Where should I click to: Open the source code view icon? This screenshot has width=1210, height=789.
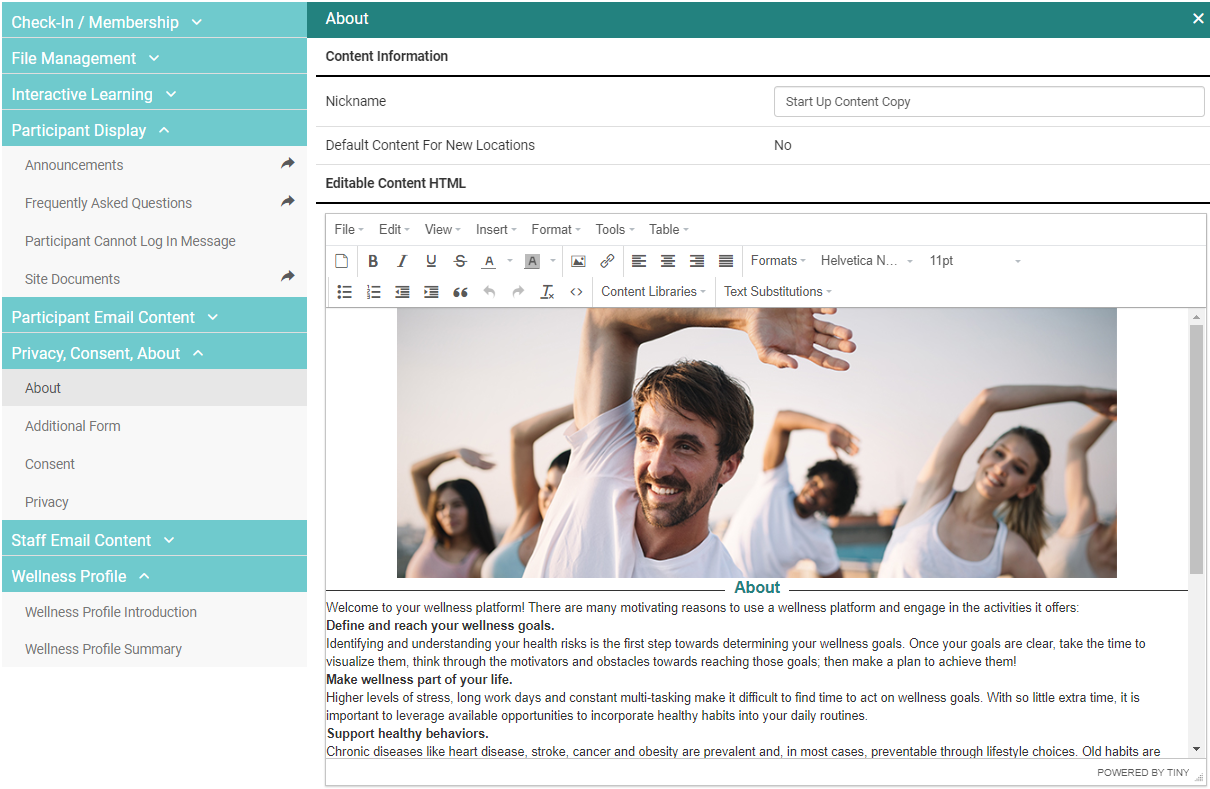(x=576, y=292)
